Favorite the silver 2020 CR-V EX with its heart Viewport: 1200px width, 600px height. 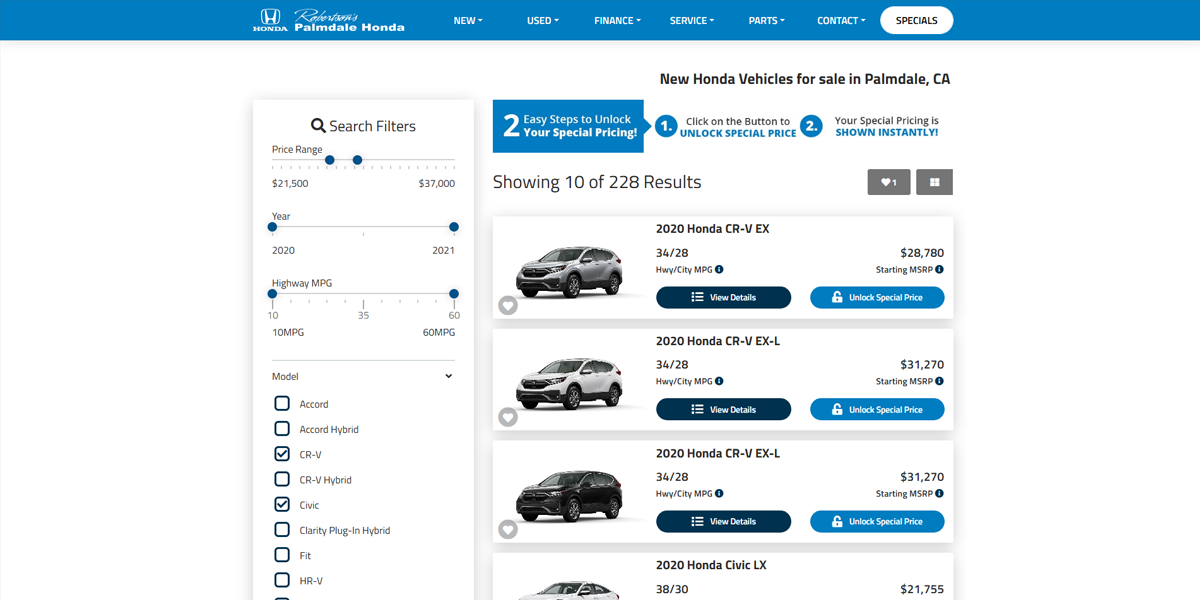pyautogui.click(x=508, y=305)
